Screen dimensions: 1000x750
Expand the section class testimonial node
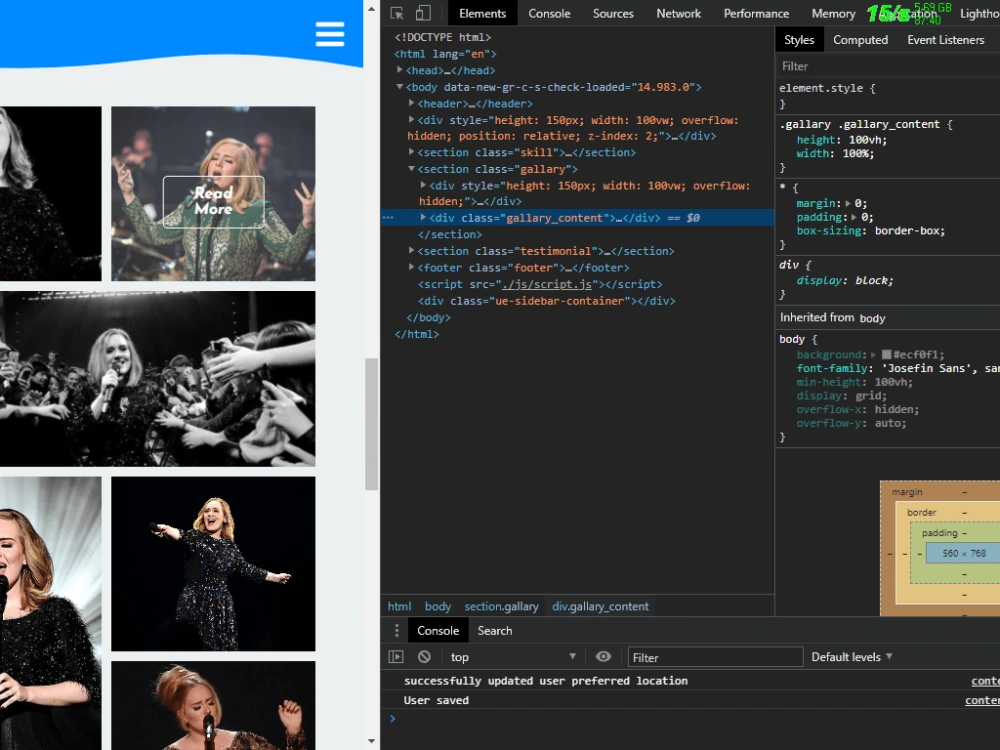pos(411,251)
